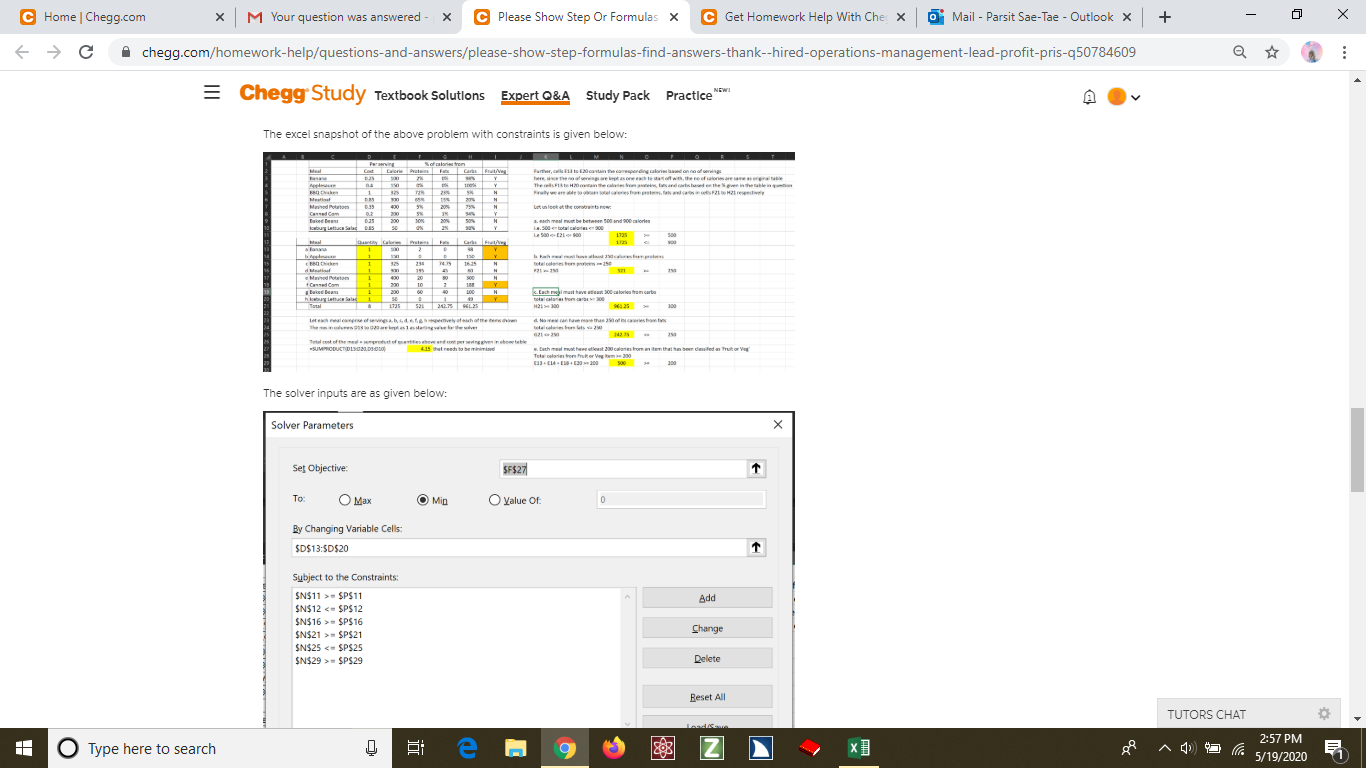Click the taskbar microphone icon

(371, 748)
